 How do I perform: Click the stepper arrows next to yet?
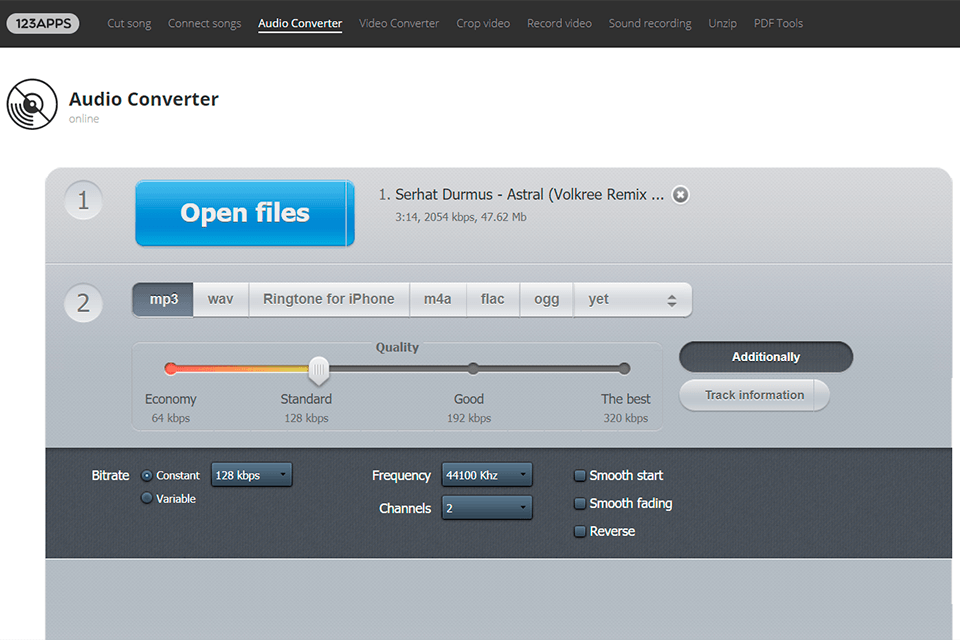[669, 298]
